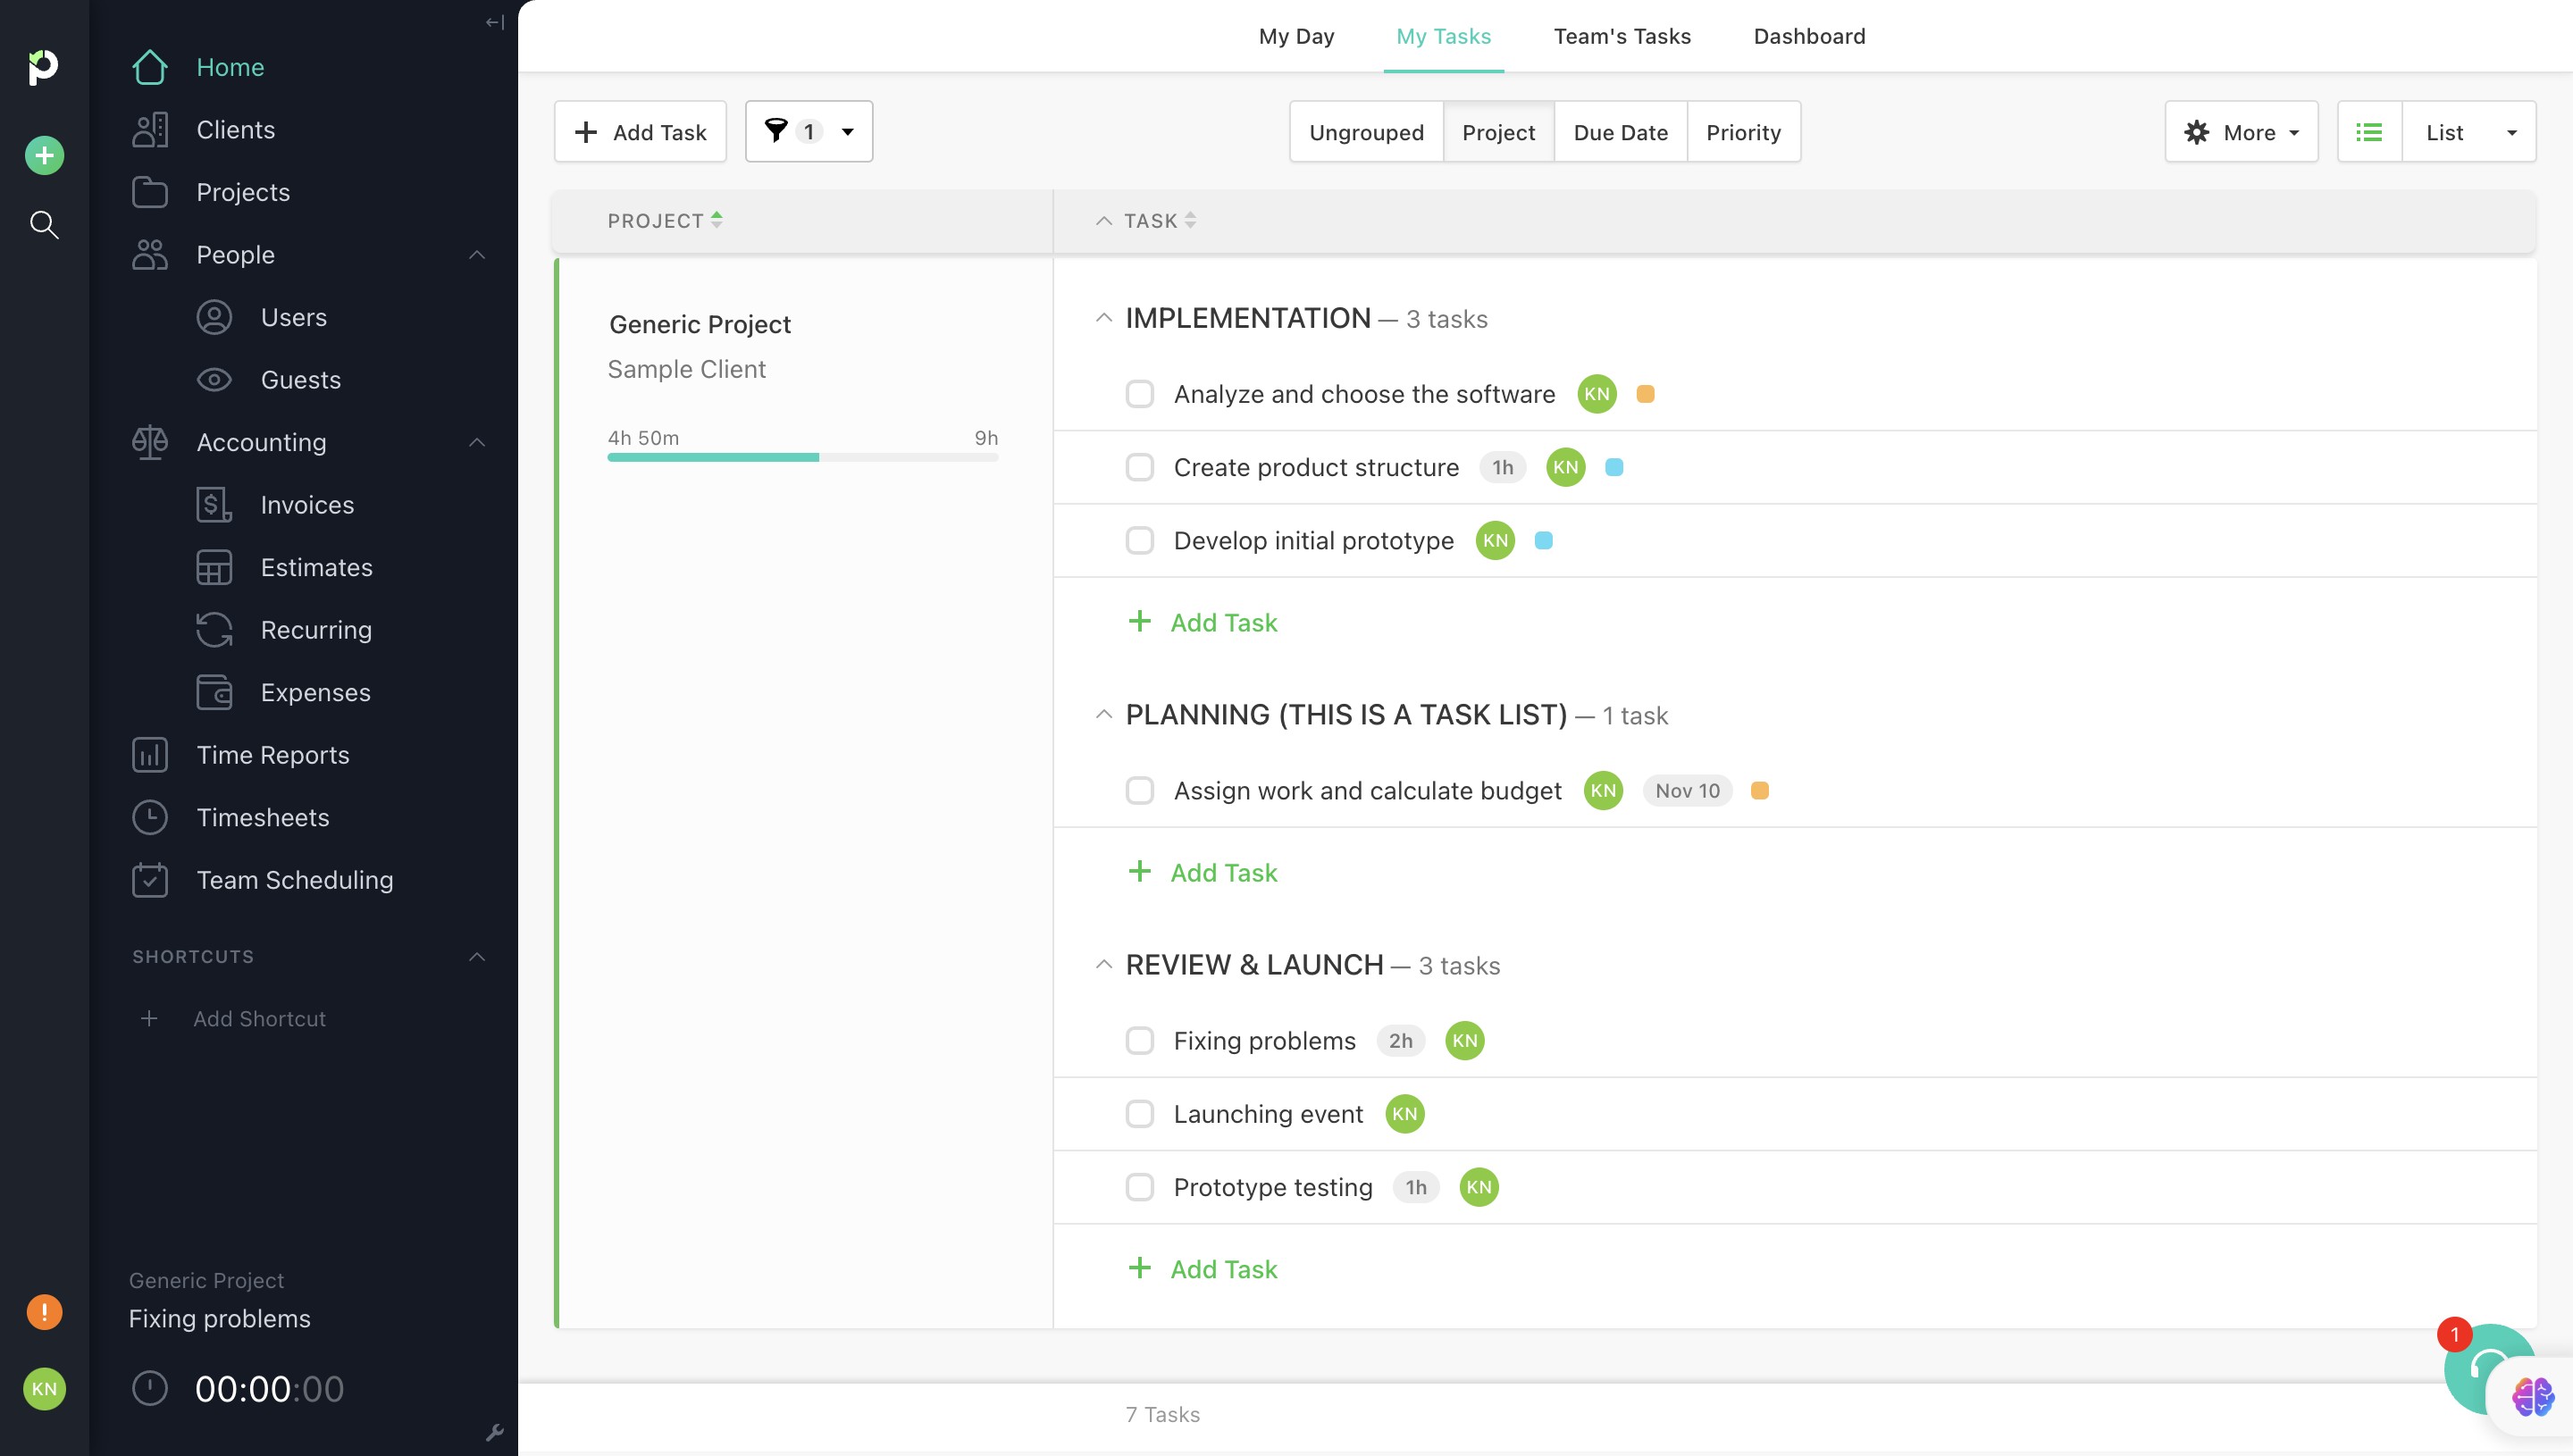Image resolution: width=2573 pixels, height=1456 pixels.
Task: Click the orange alert notification icon
Action: (44, 1311)
